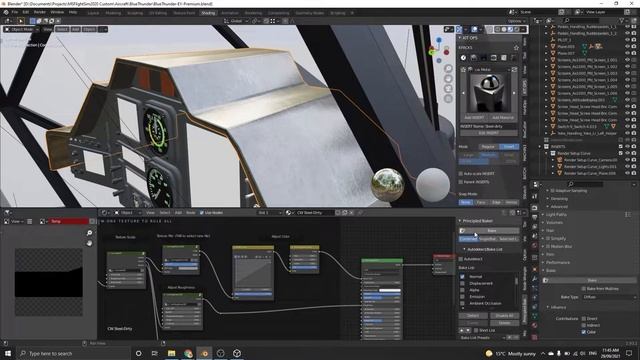
Task: Enable the Simplify checkbox
Action: (549, 238)
